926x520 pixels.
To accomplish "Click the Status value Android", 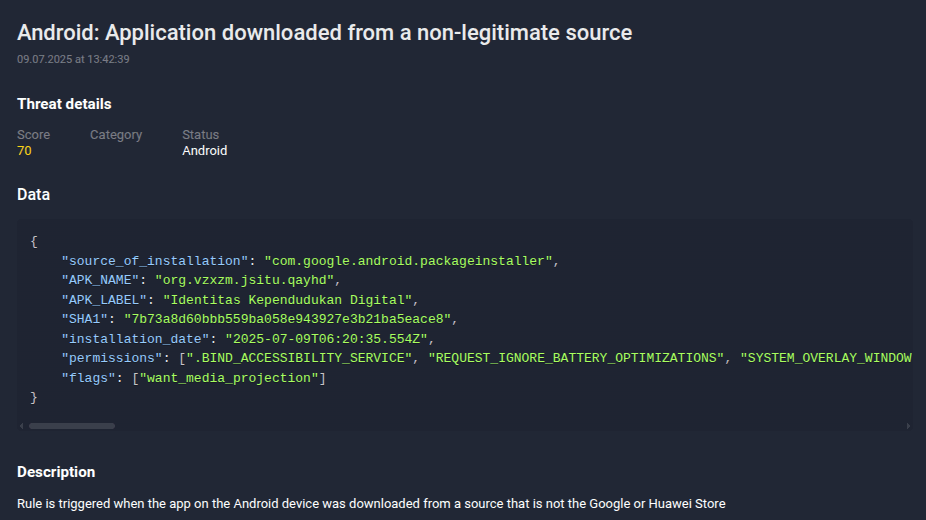I will [204, 151].
